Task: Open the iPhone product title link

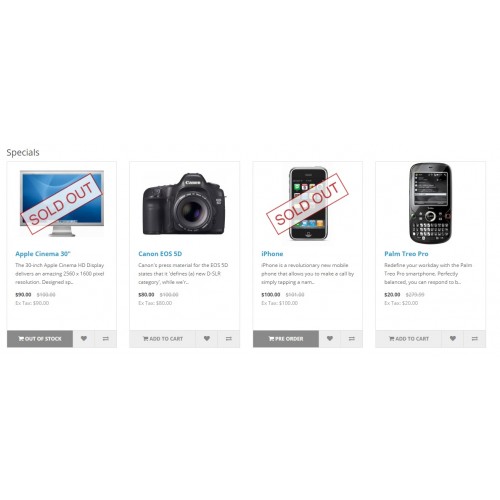Action: point(272,254)
